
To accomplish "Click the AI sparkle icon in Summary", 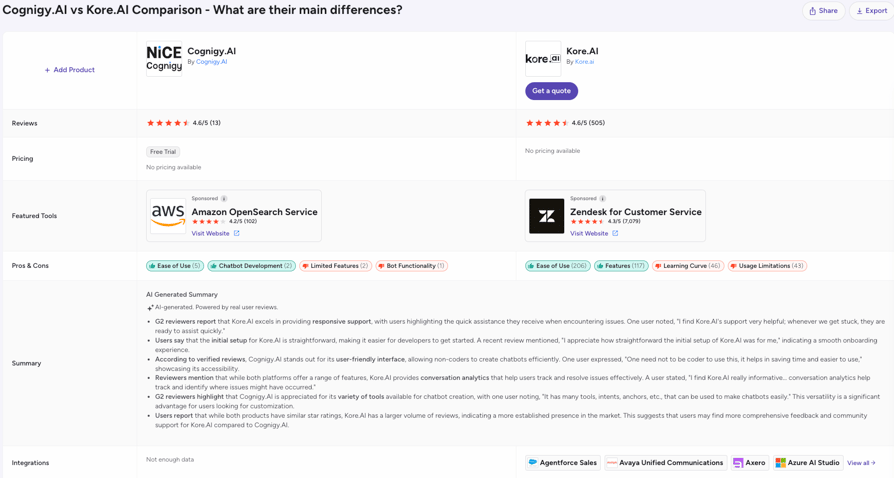I will click(x=150, y=307).
